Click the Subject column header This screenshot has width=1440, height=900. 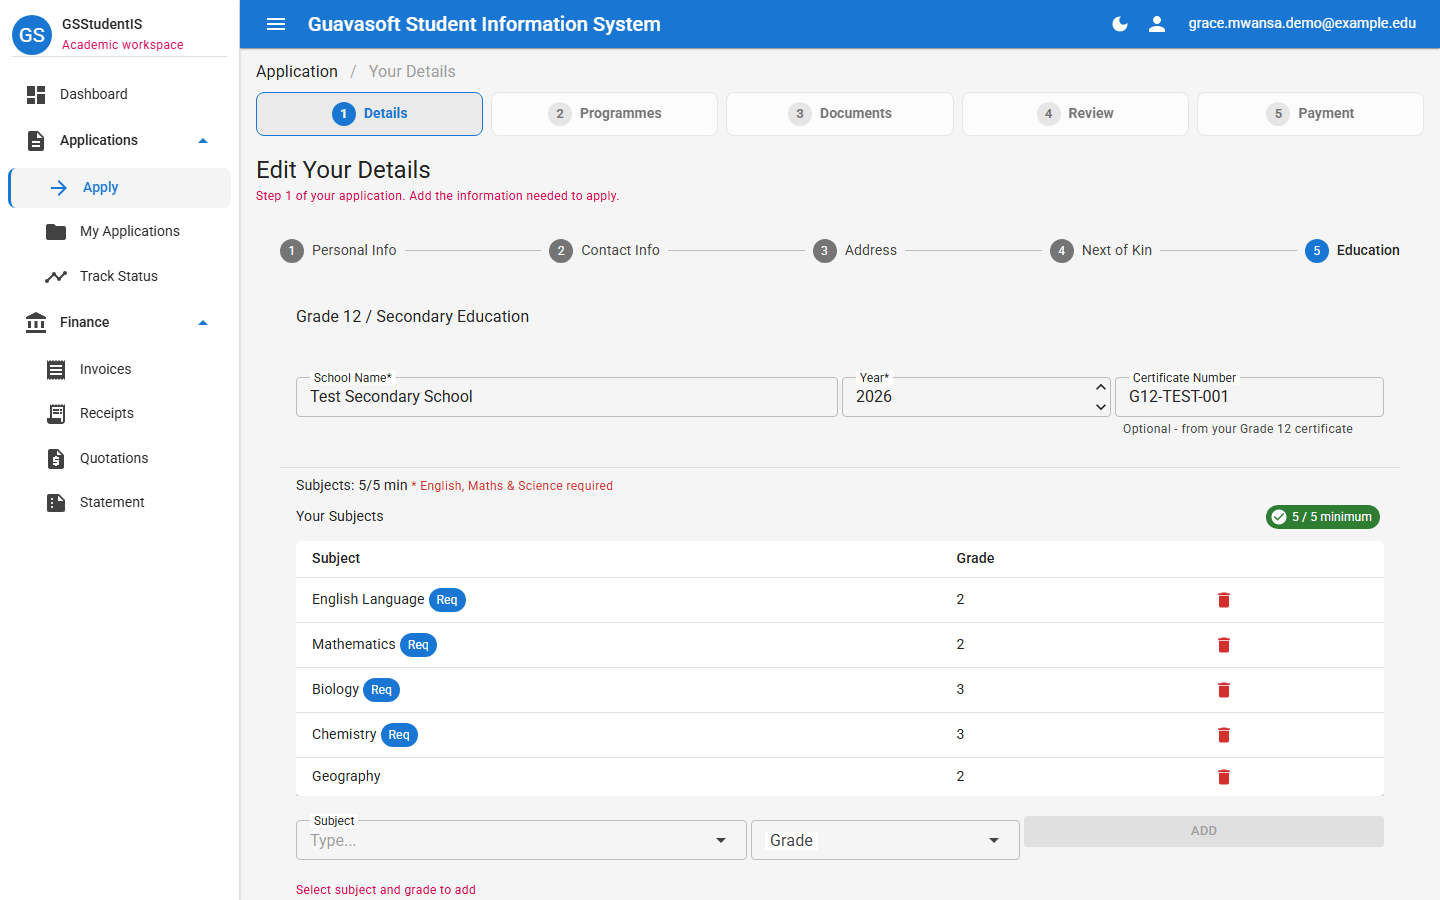(x=336, y=559)
